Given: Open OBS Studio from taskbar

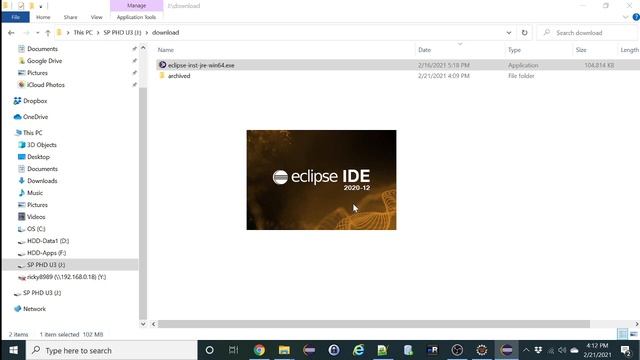Looking at the screenshot, I should 457,350.
